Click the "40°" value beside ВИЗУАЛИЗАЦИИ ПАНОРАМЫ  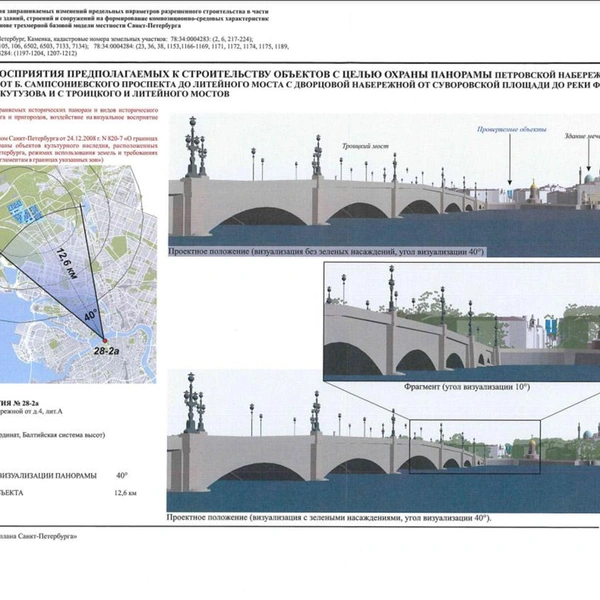point(122,475)
